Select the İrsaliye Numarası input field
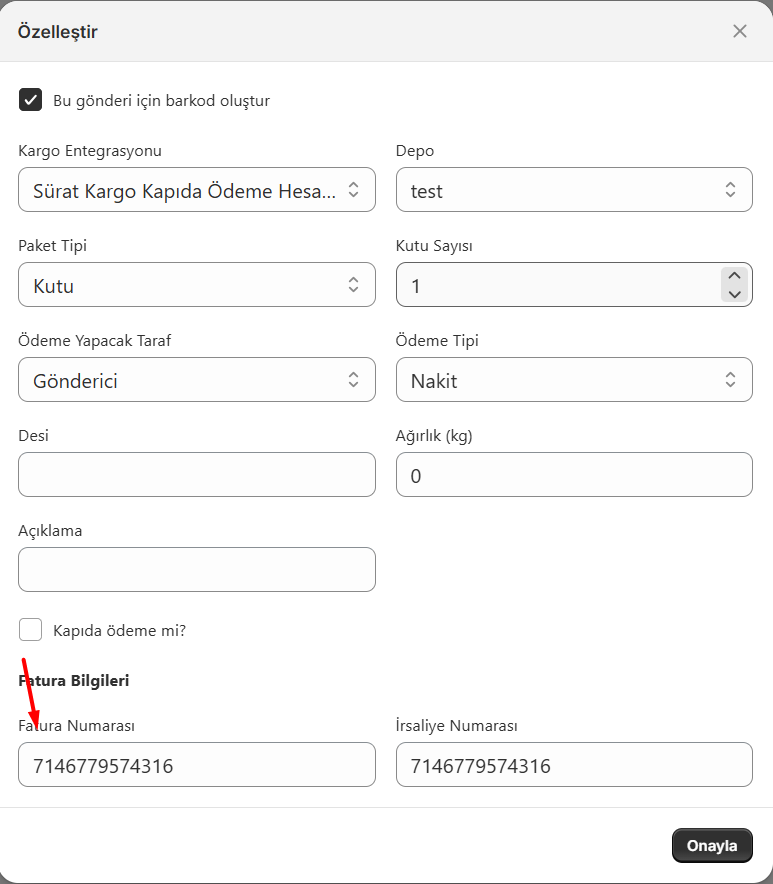773x884 pixels. tap(574, 765)
